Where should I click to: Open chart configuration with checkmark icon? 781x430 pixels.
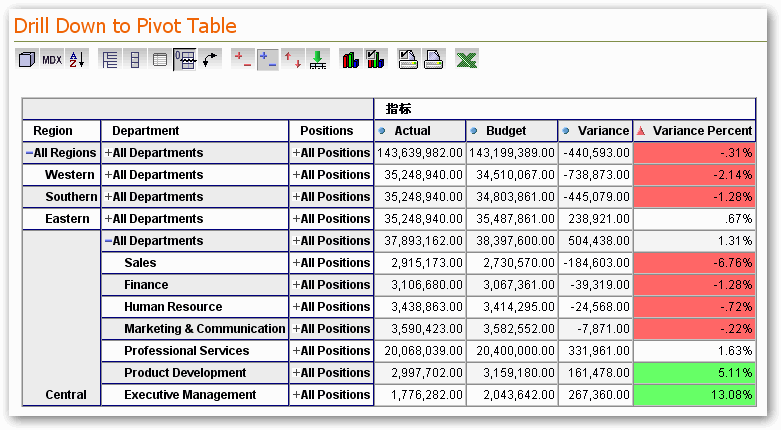click(x=376, y=60)
